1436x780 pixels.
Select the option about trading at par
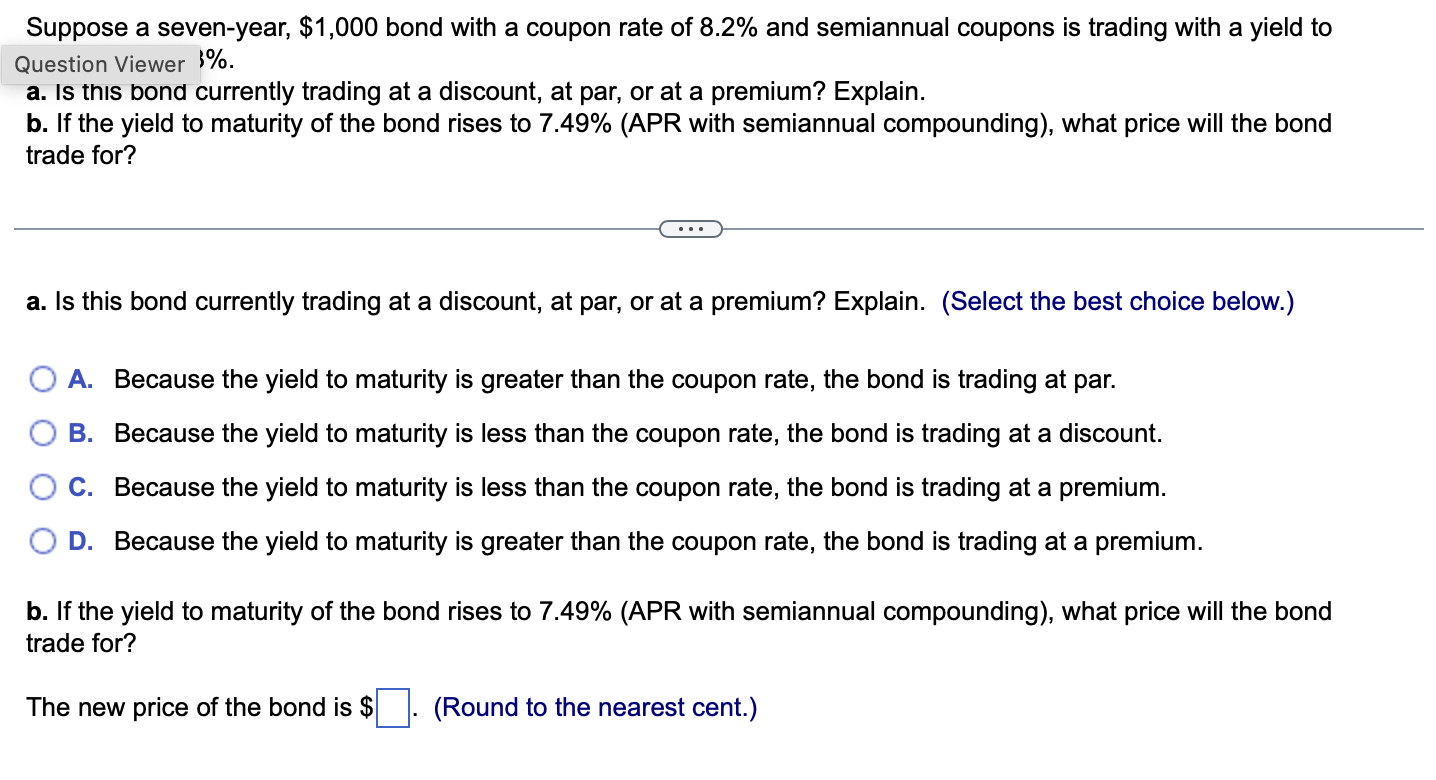44,379
